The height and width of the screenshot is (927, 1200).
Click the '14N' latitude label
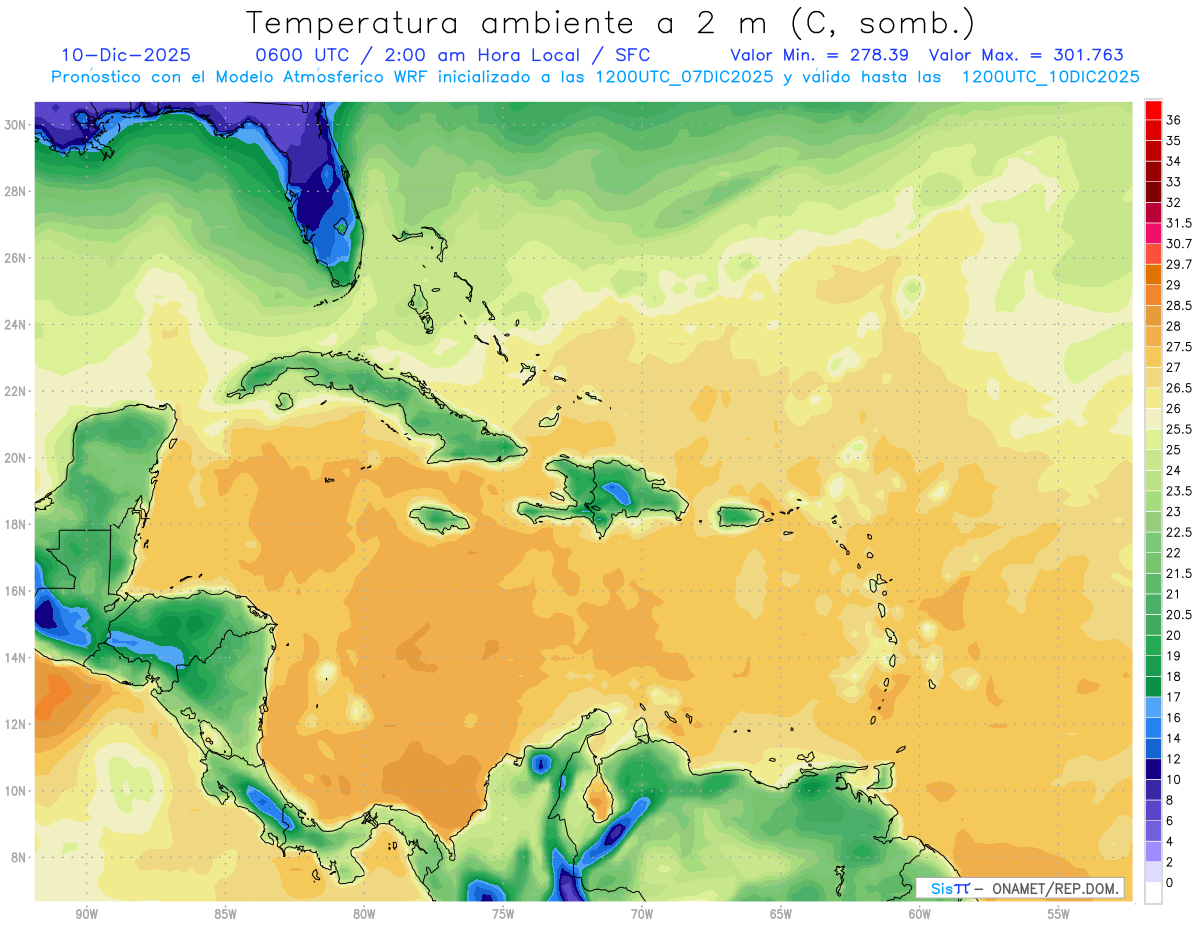[x=15, y=657]
